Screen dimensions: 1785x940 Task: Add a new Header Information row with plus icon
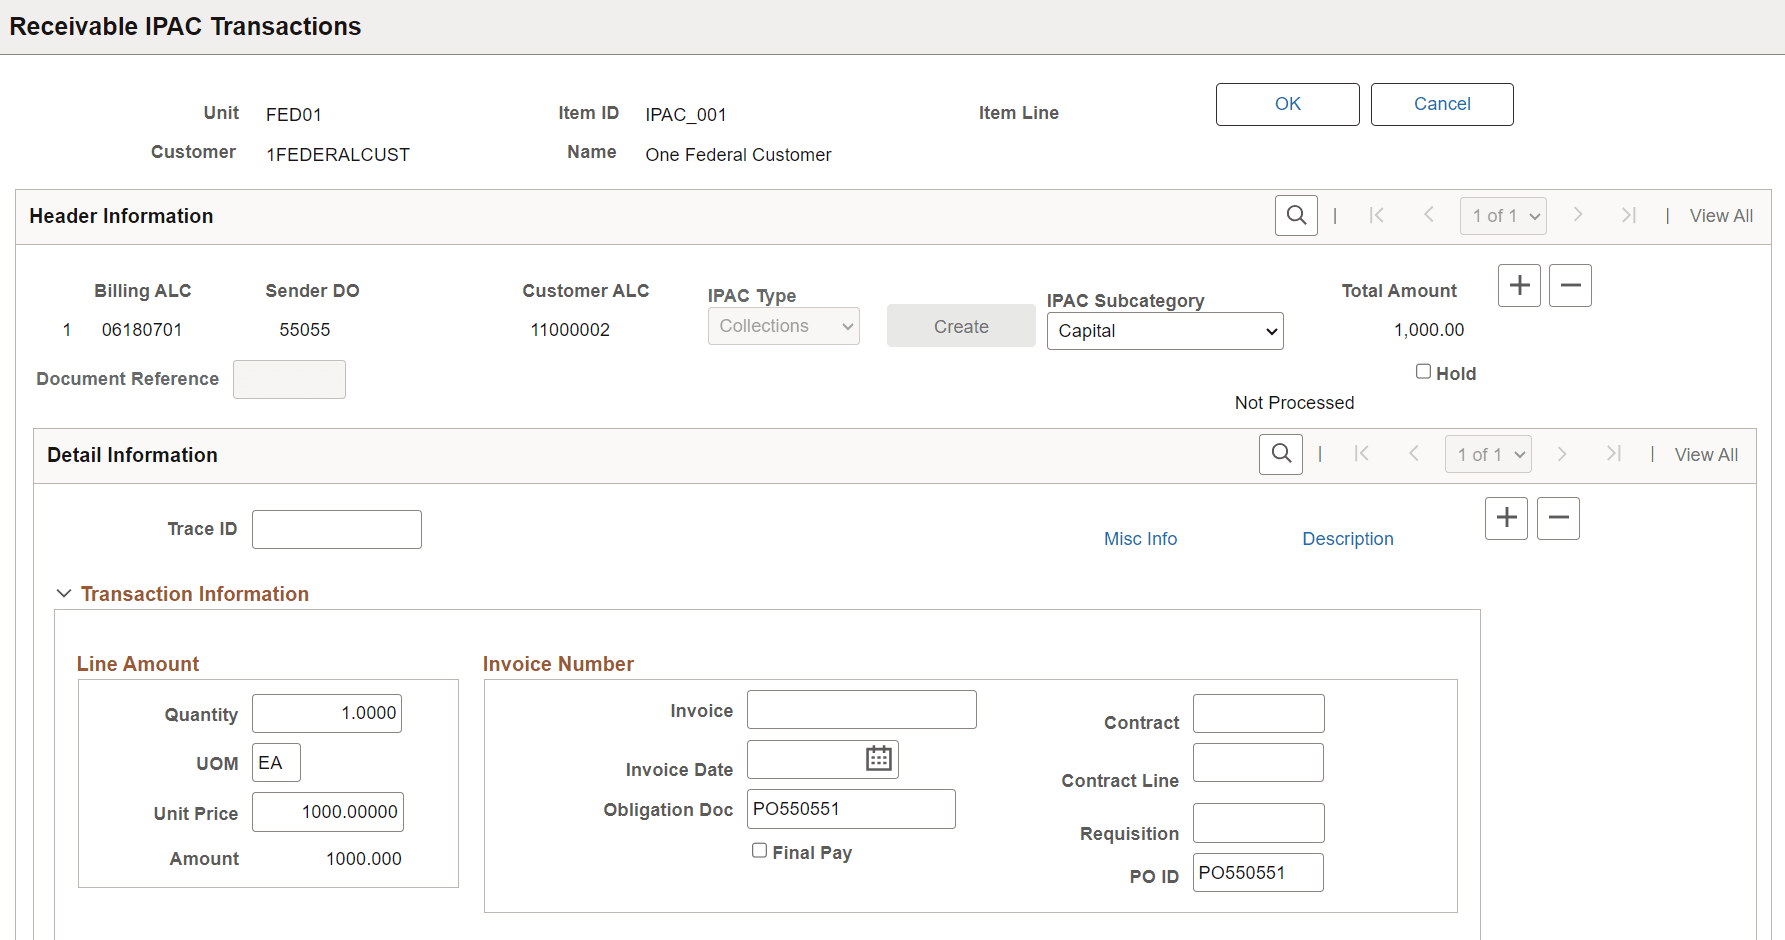(x=1518, y=285)
